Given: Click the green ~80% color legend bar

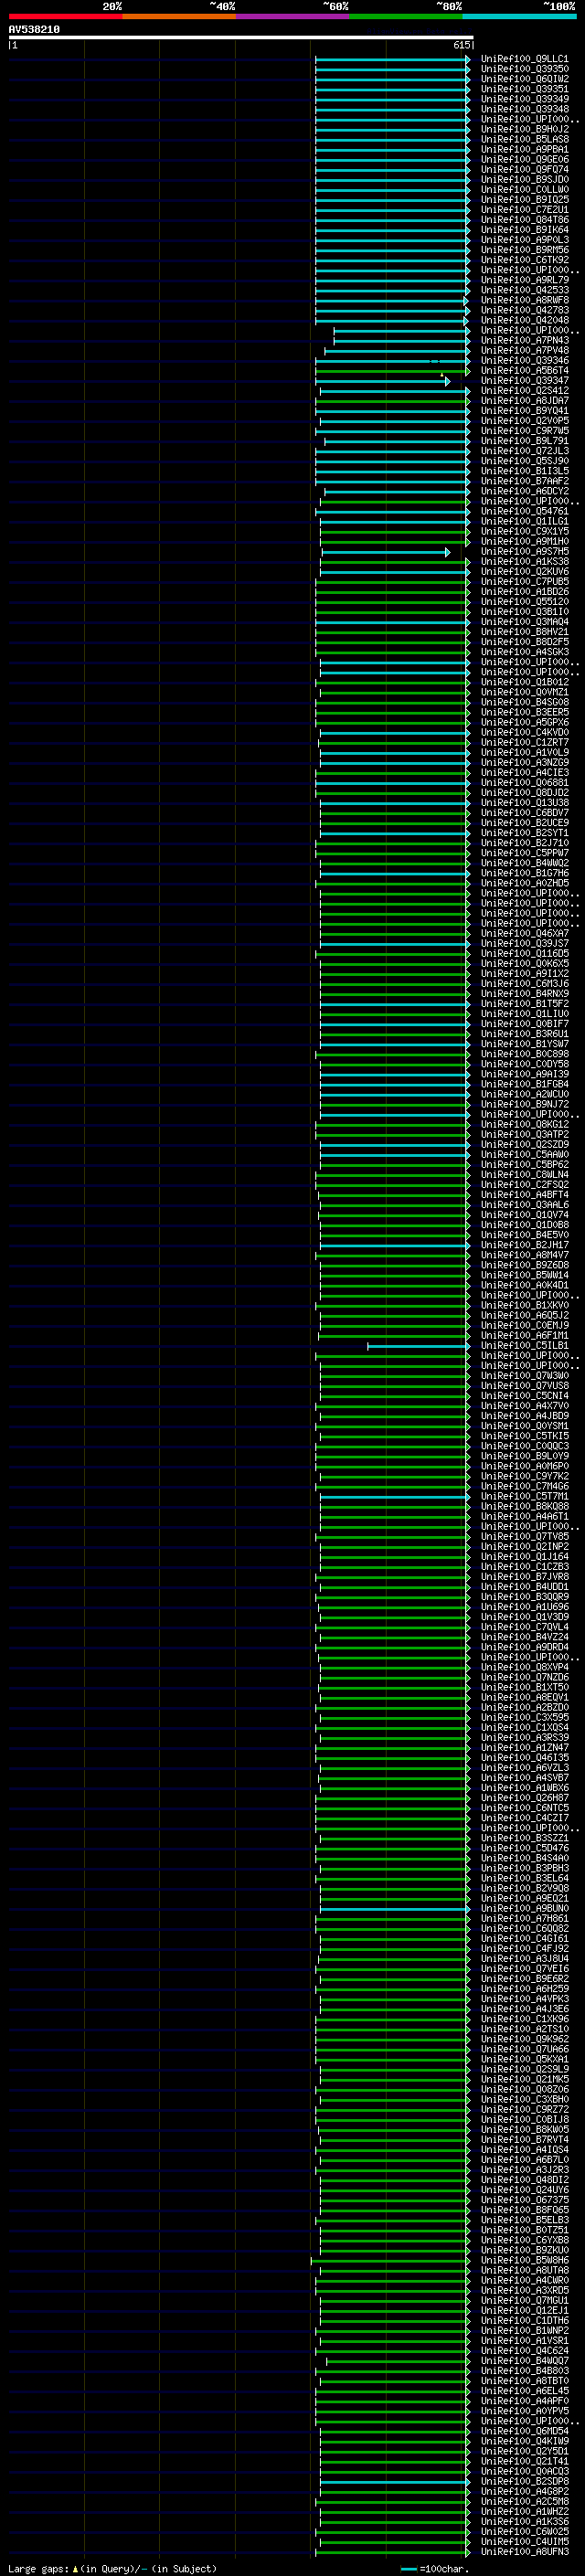Looking at the screenshot, I should [x=406, y=16].
